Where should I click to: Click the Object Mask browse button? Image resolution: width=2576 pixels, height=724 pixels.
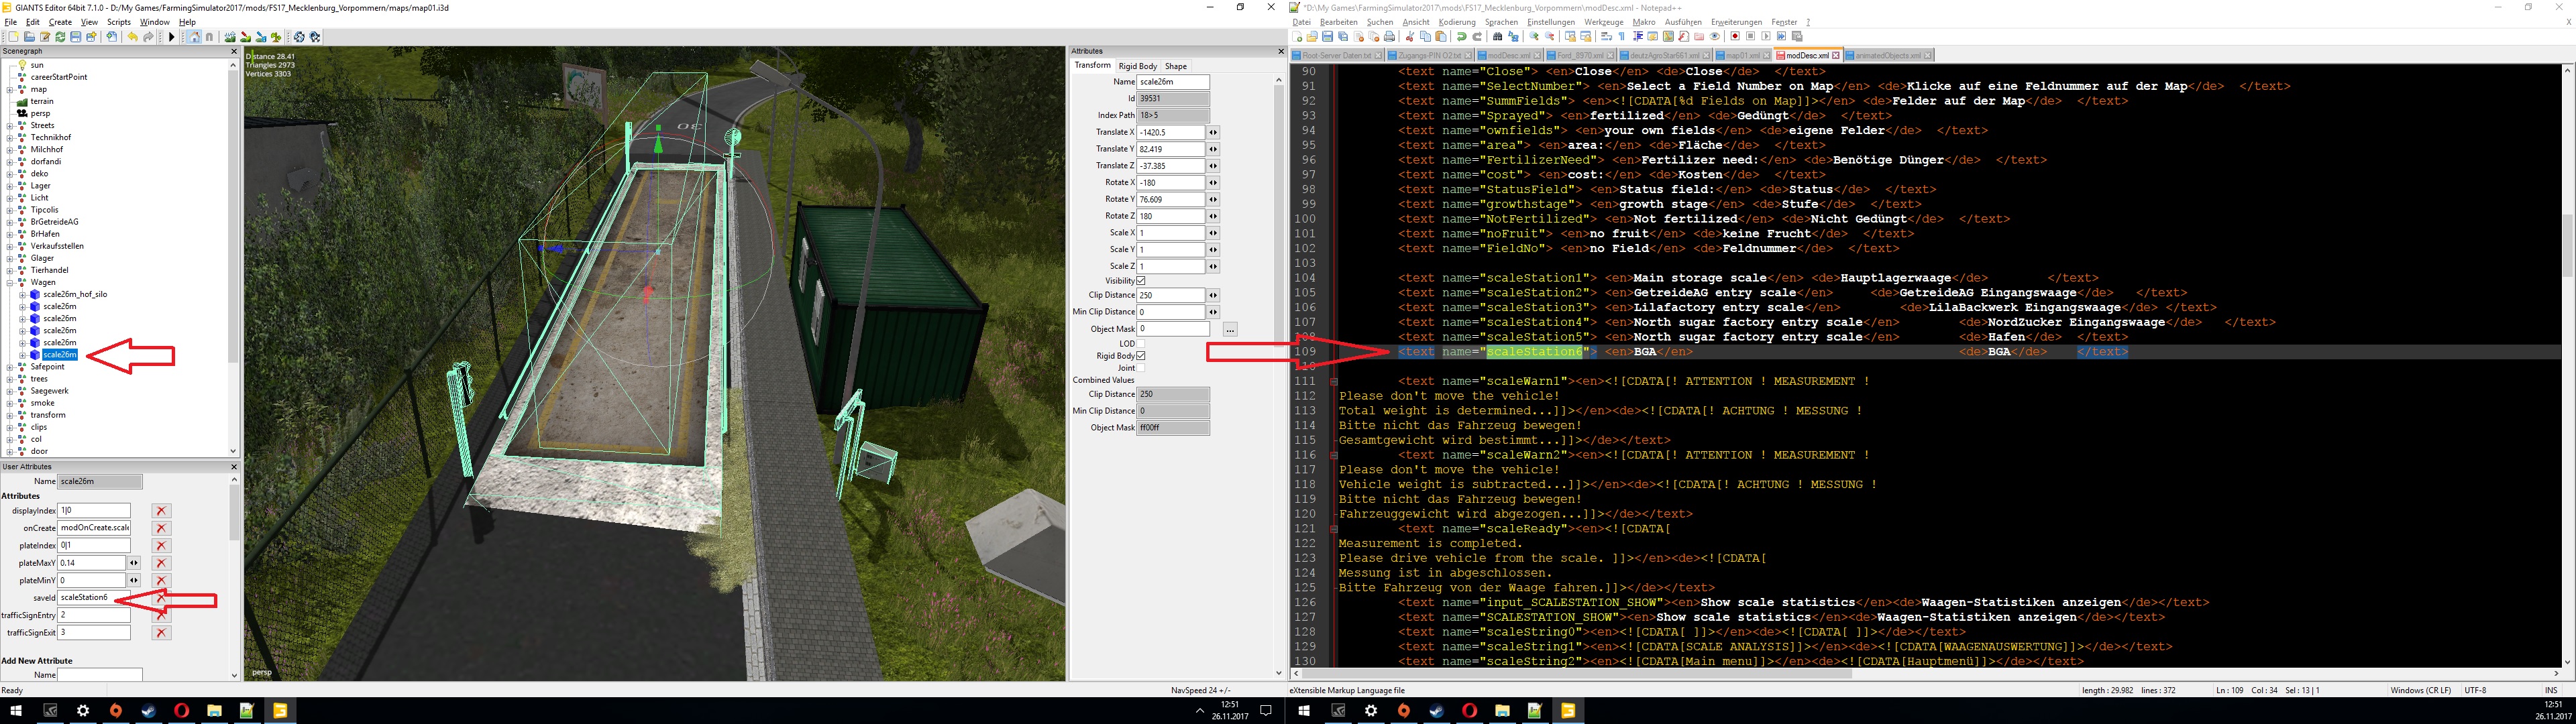[1230, 329]
